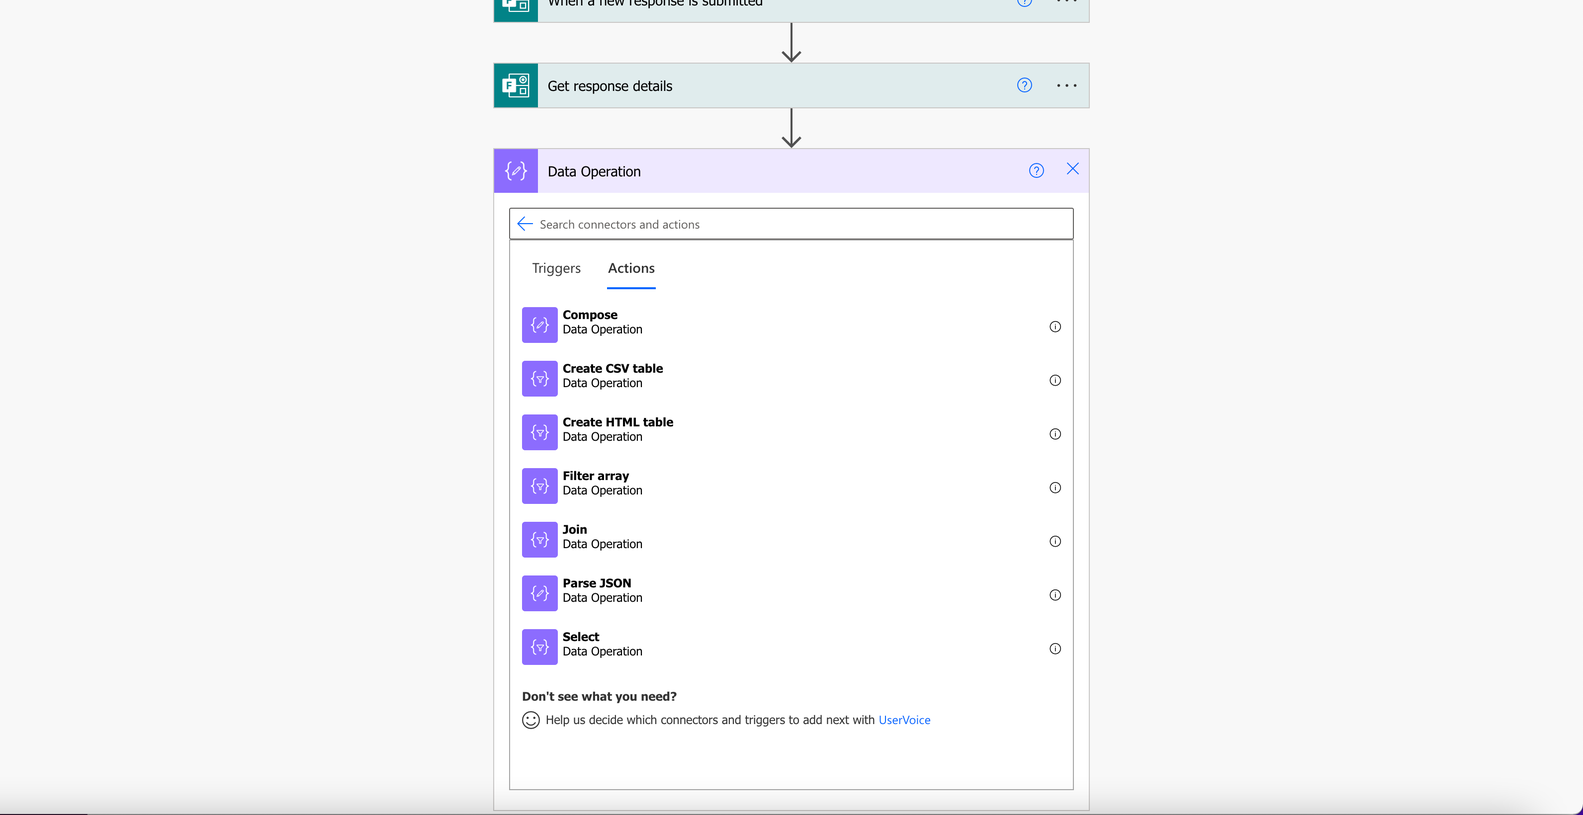Open help for Get response details
Image resolution: width=1583 pixels, height=815 pixels.
point(1024,85)
